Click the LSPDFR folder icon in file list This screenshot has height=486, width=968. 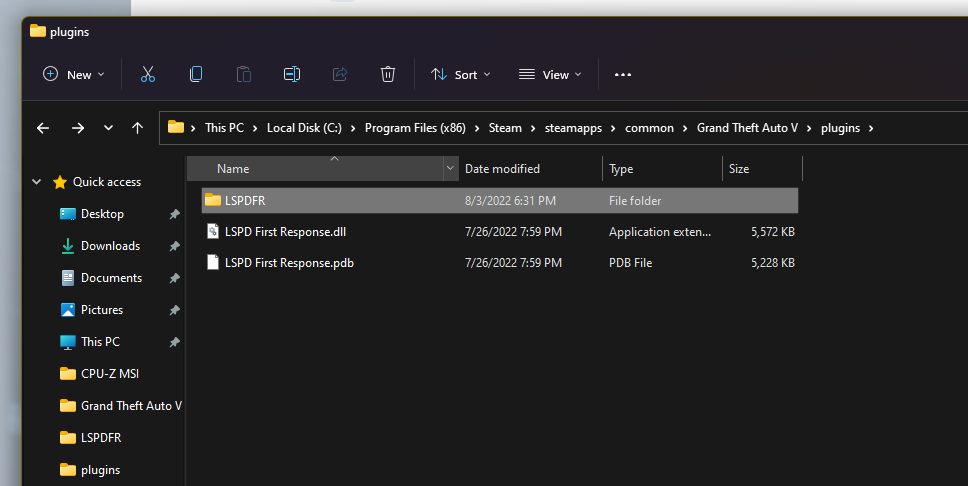[x=213, y=200]
